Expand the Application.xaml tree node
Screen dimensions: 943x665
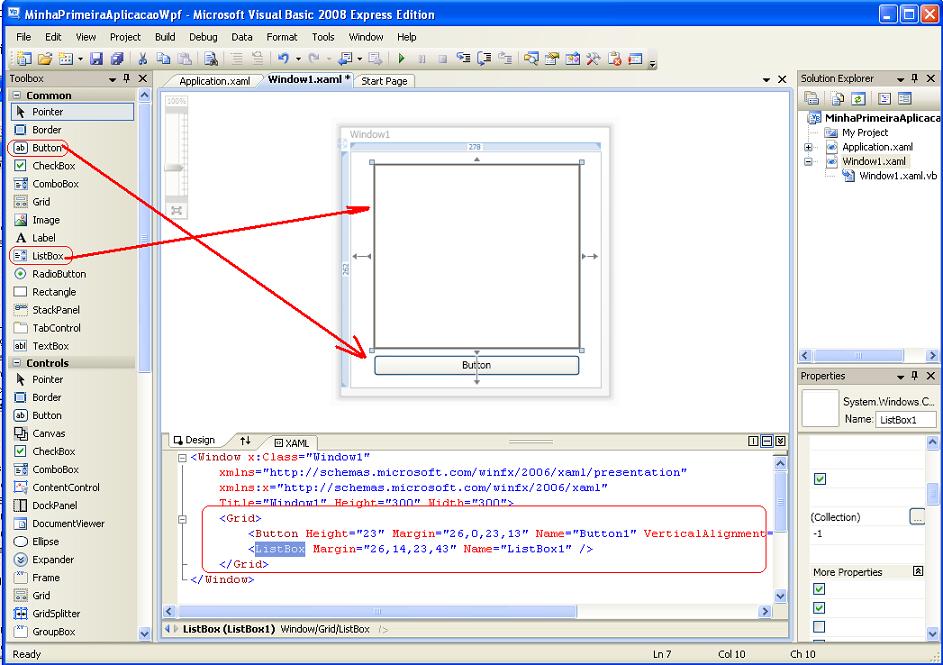(x=808, y=147)
